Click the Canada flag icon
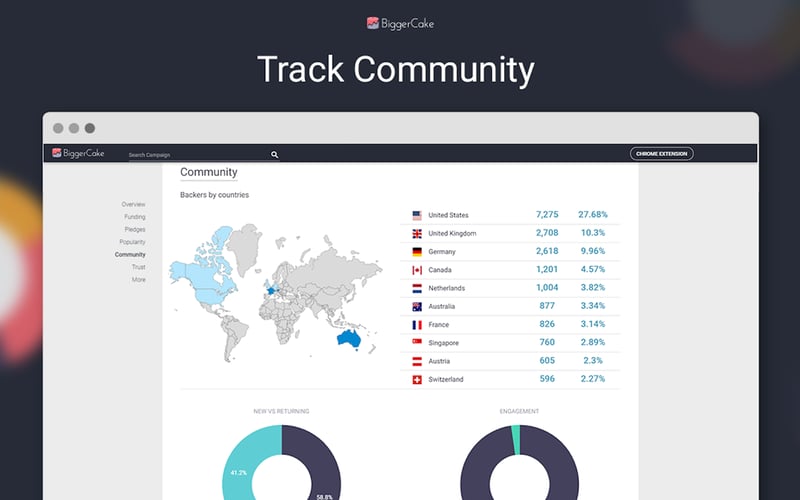 pyautogui.click(x=417, y=270)
